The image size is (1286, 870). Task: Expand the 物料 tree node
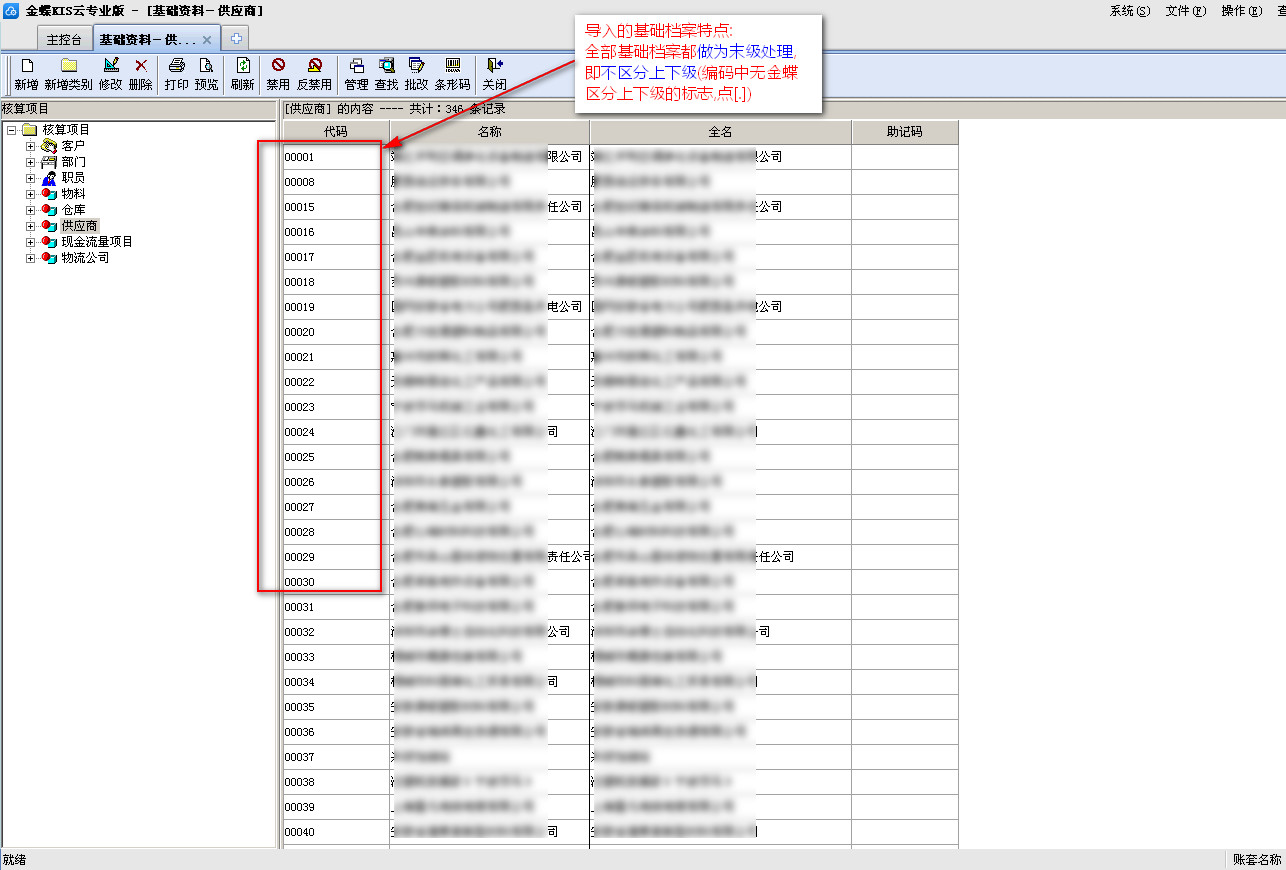pyautogui.click(x=30, y=194)
